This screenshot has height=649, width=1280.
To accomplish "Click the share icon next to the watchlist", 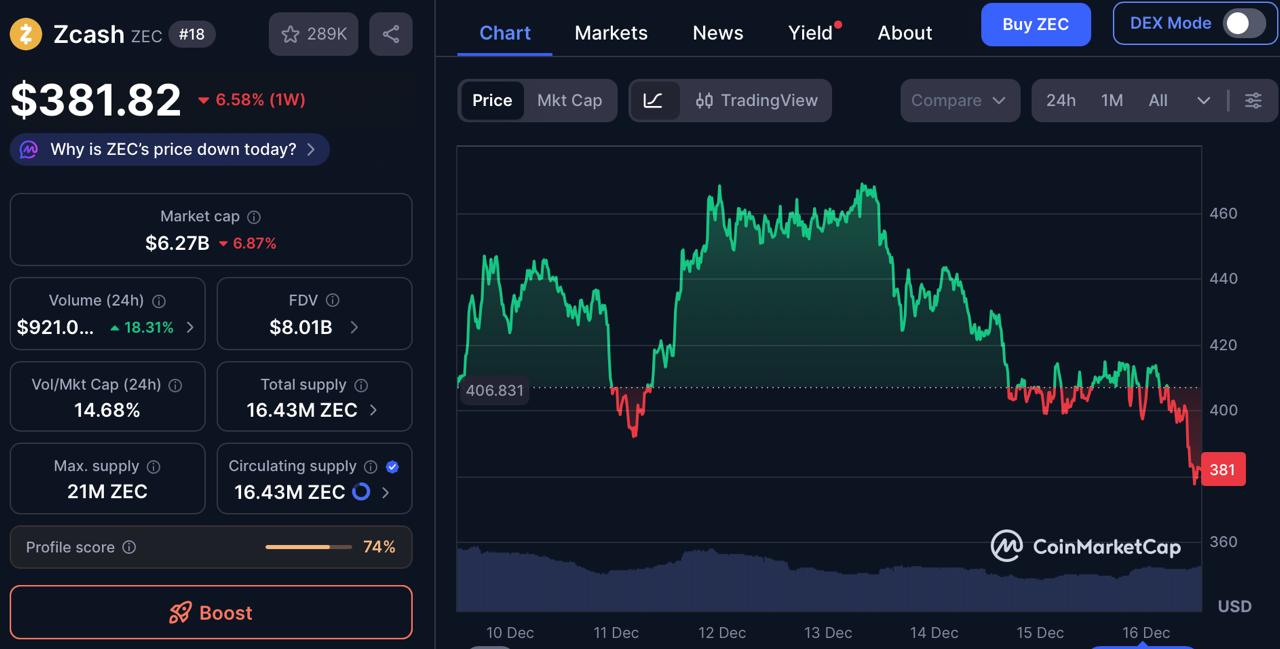I will click(x=390, y=33).
